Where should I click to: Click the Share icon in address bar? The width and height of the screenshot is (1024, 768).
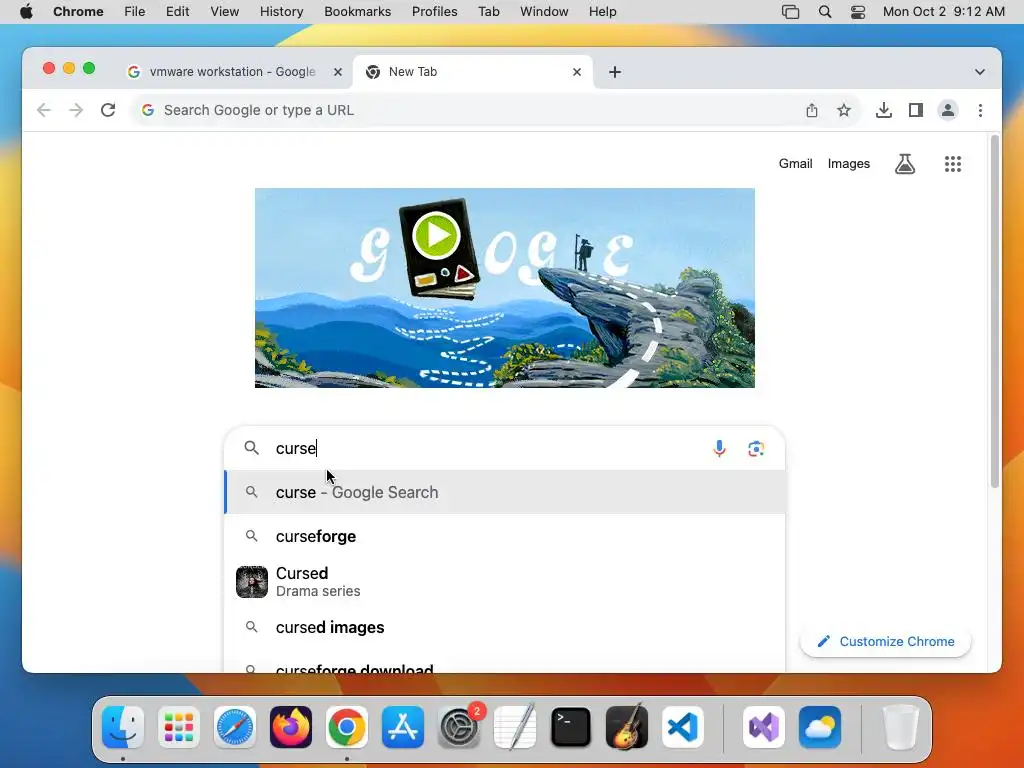point(812,110)
